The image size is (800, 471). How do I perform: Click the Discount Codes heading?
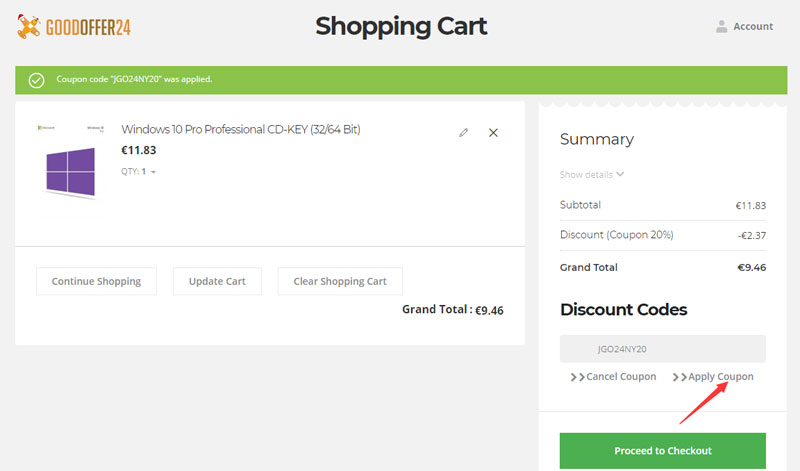tap(623, 309)
